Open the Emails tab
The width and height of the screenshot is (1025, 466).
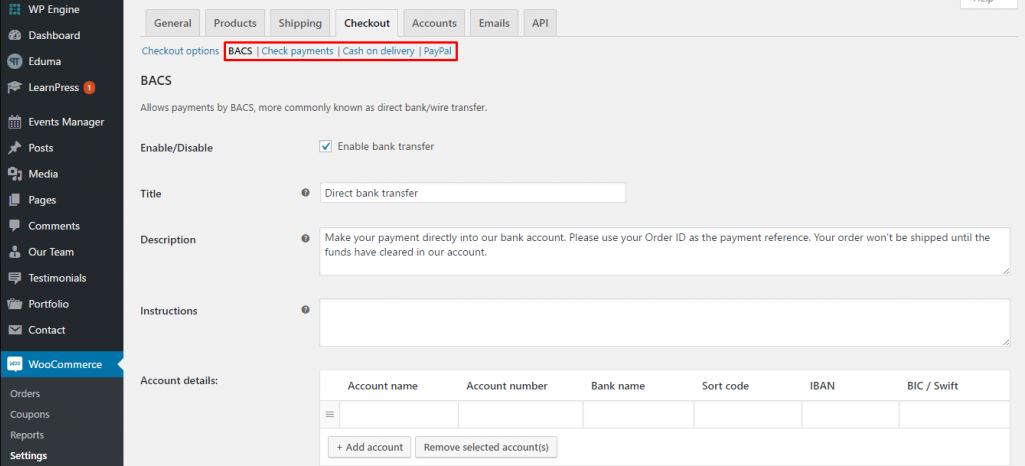(x=494, y=23)
